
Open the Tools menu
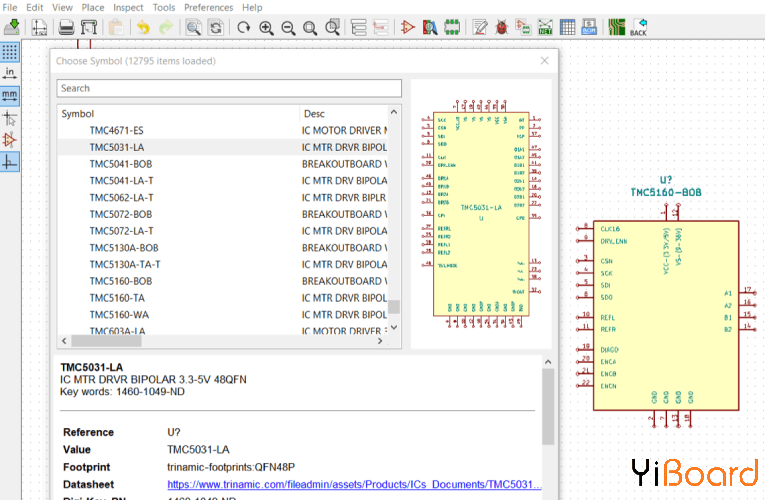click(x=164, y=7)
